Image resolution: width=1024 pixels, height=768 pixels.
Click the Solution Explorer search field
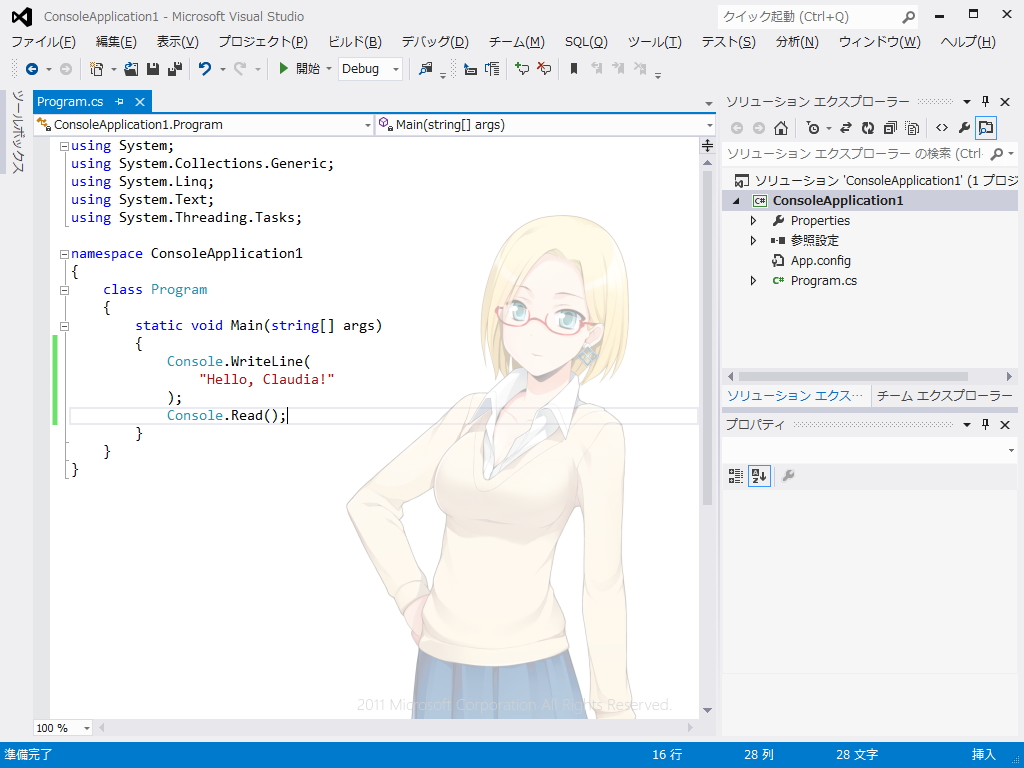869,154
